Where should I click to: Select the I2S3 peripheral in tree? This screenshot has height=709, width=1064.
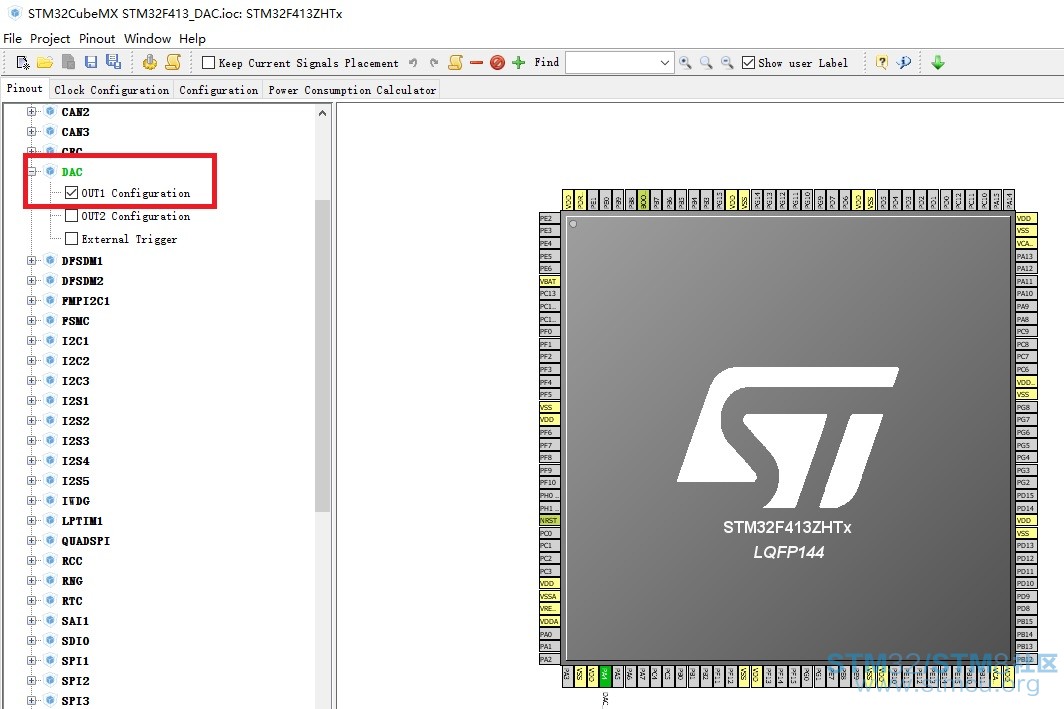(x=75, y=441)
